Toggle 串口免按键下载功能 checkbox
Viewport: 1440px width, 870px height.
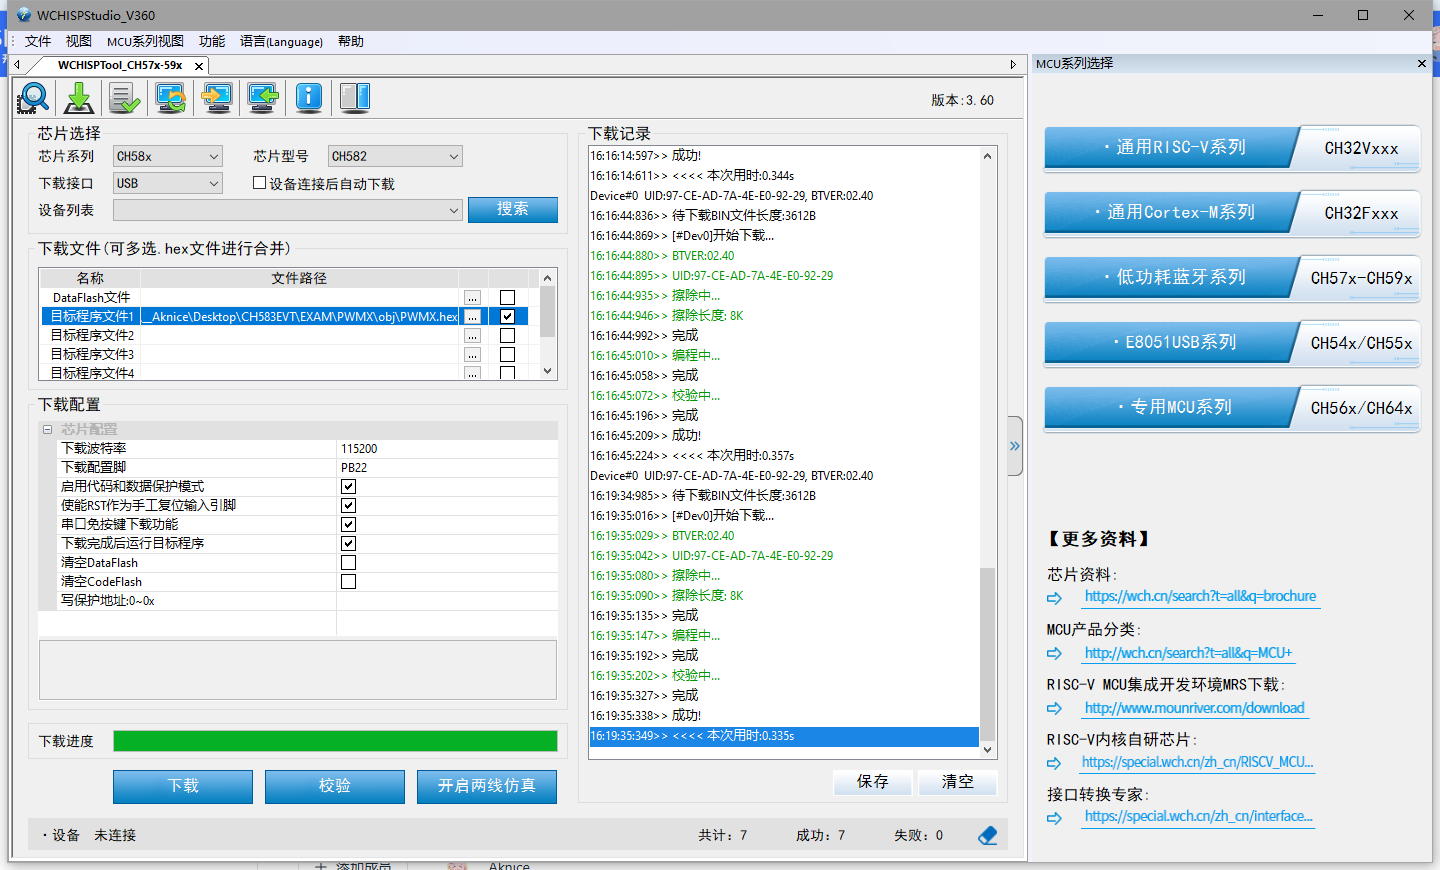tap(348, 525)
